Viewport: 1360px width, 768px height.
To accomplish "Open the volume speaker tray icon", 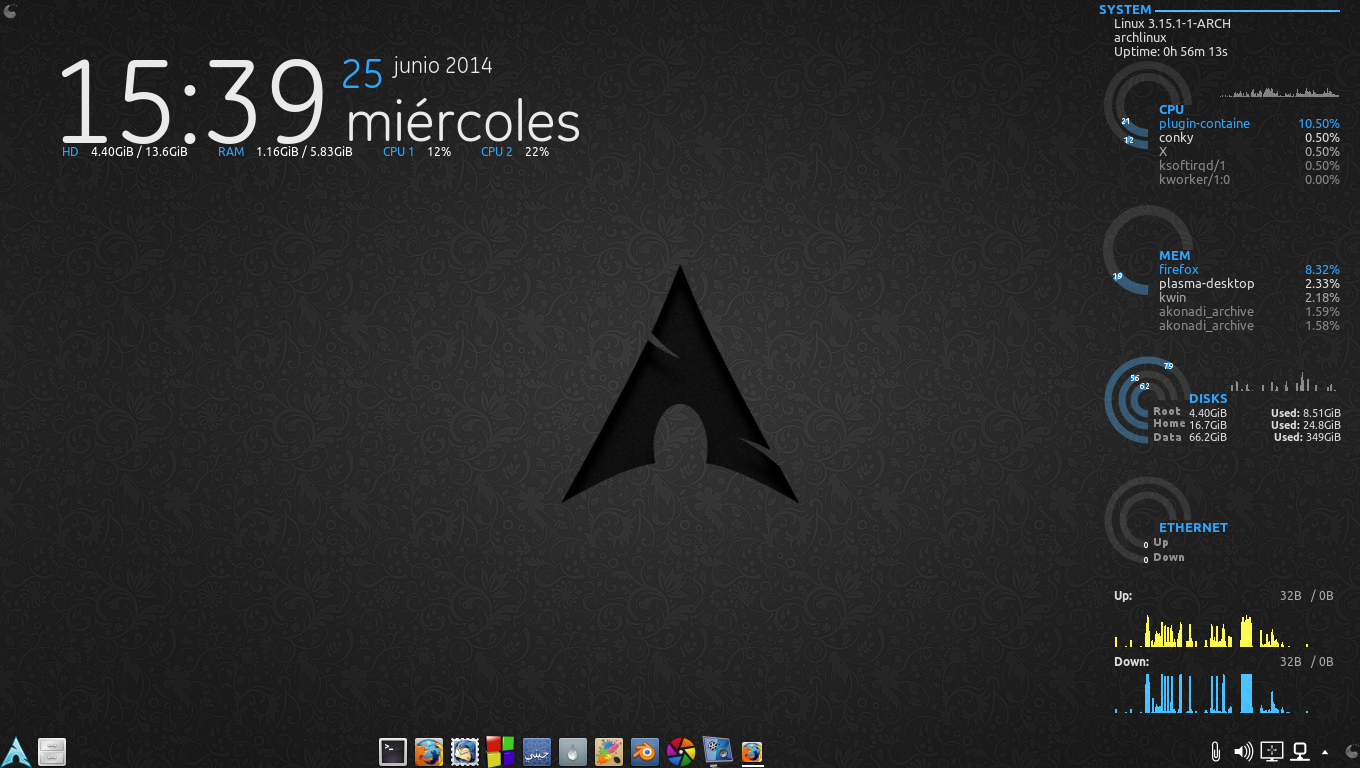I will [x=1243, y=751].
